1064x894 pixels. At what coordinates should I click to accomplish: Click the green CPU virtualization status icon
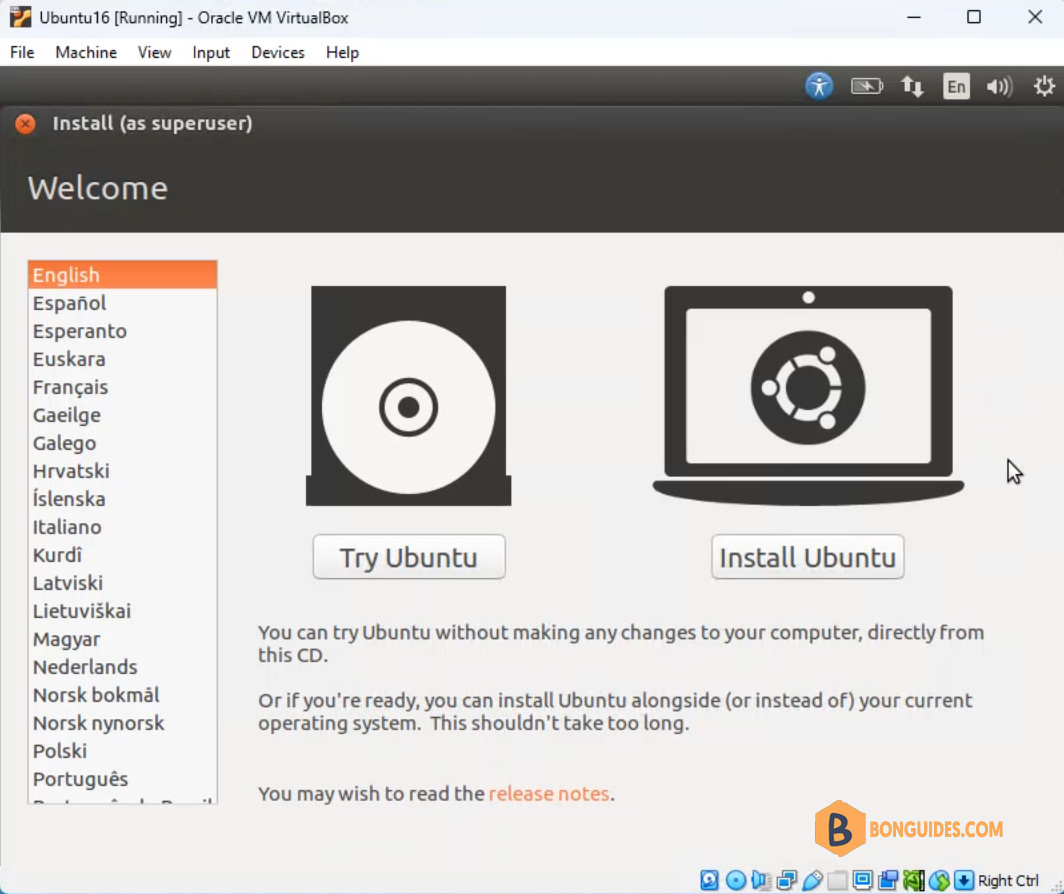pos(913,880)
